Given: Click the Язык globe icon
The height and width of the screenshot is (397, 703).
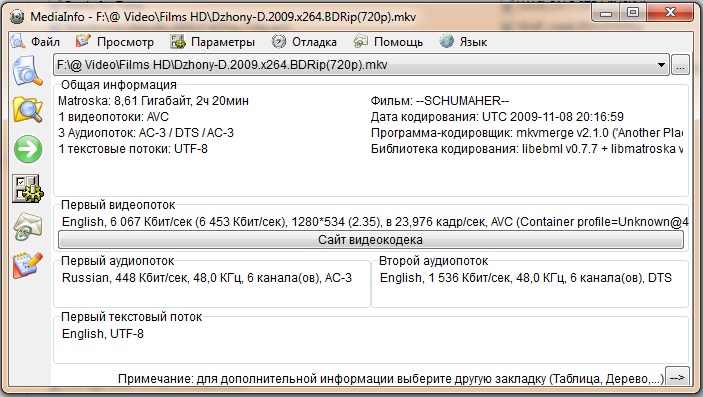Looking at the screenshot, I should [447, 41].
